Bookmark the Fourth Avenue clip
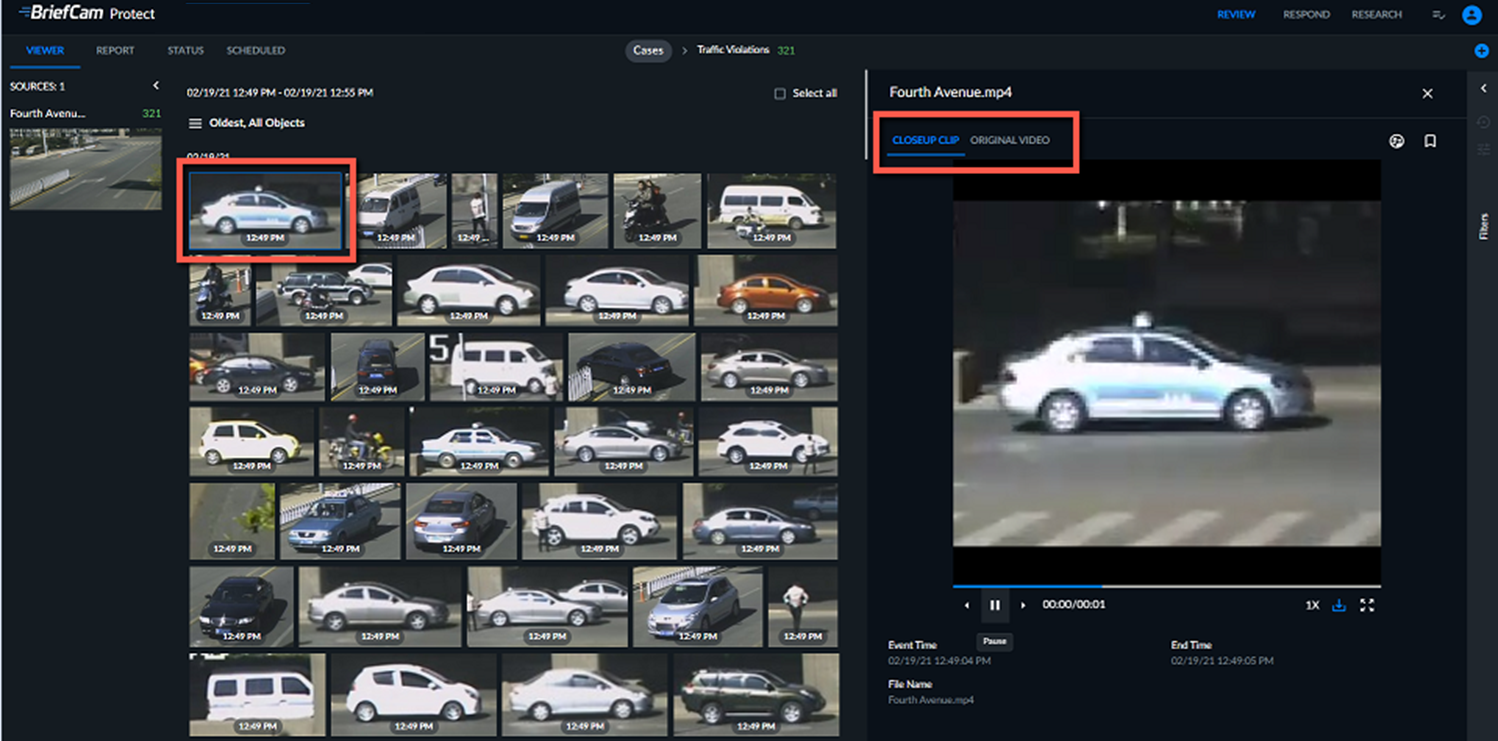1498x741 pixels. coord(1430,141)
